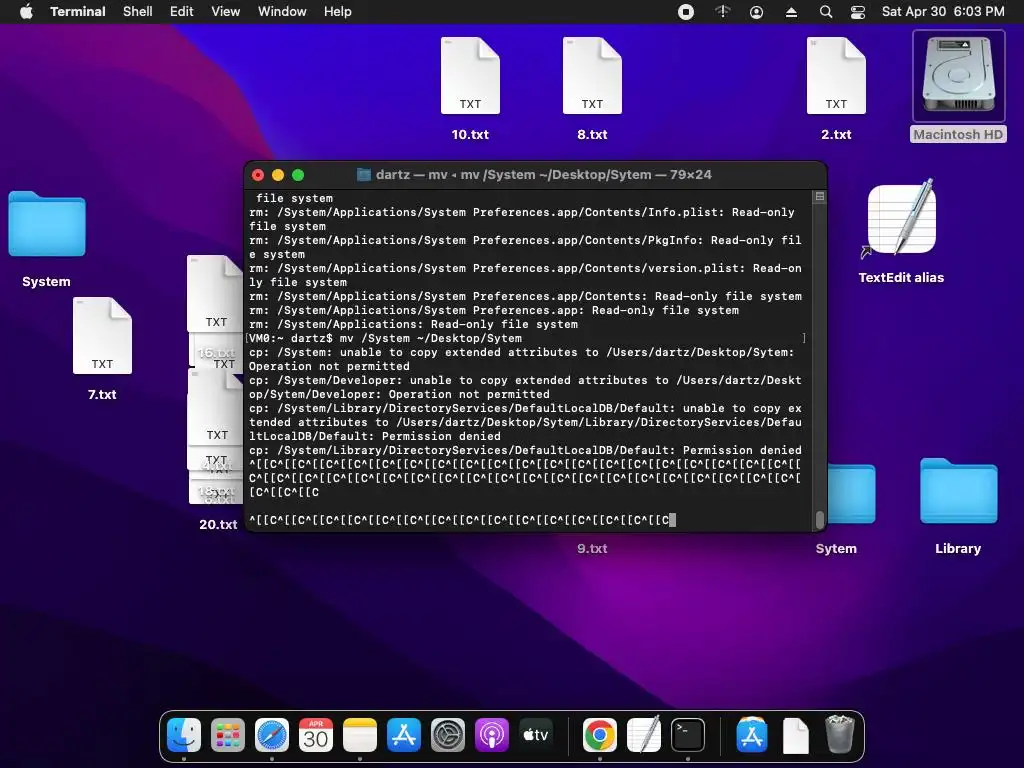Open the View menu
The height and width of the screenshot is (768, 1024).
(x=225, y=11)
